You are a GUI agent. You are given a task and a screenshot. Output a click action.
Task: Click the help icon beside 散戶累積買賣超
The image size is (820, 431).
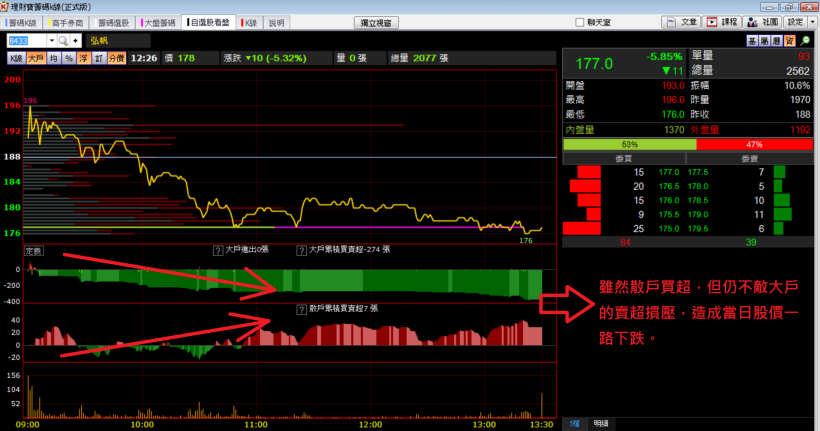301,310
